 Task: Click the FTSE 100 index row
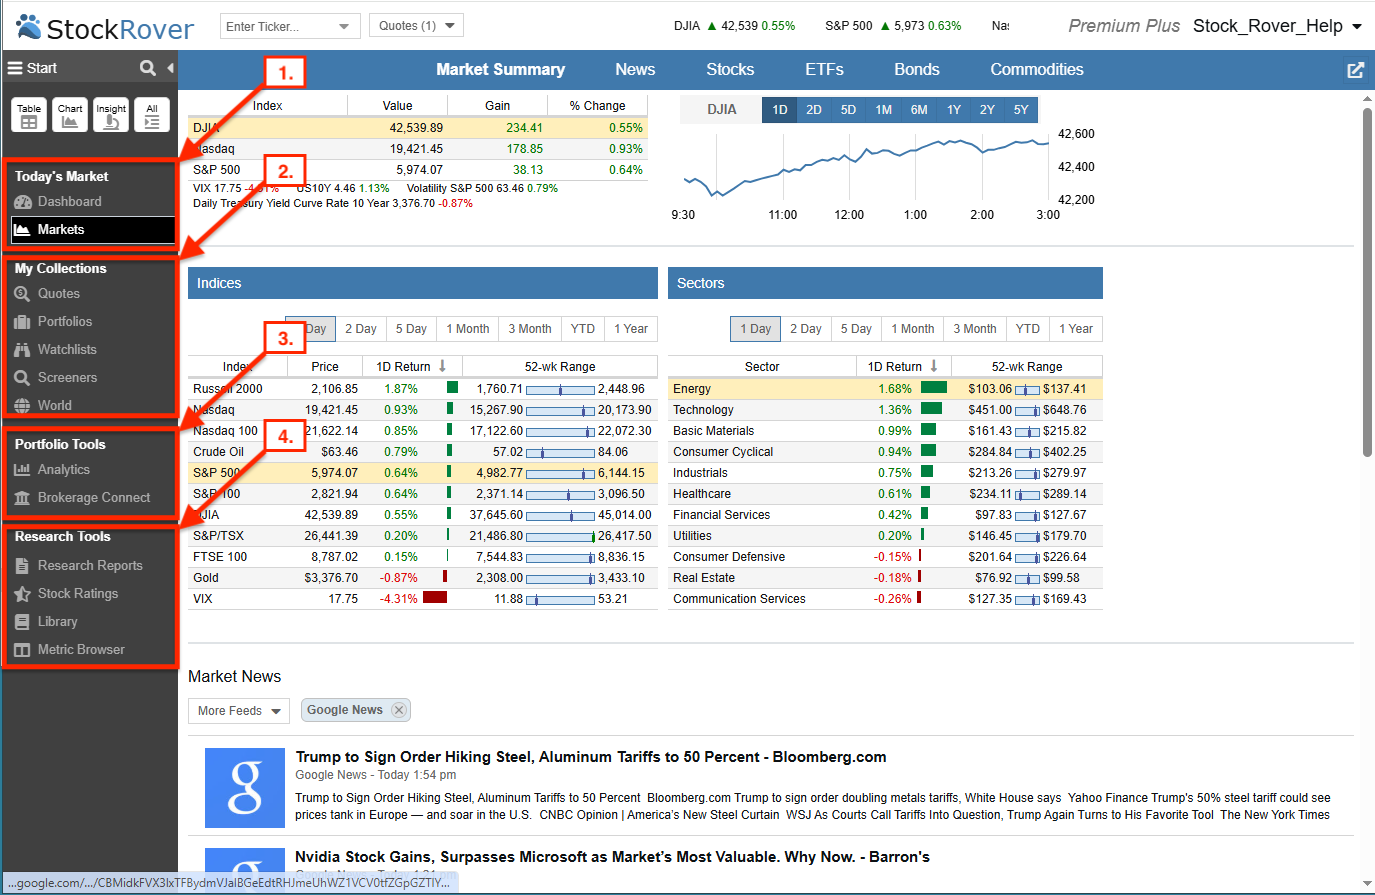point(423,557)
